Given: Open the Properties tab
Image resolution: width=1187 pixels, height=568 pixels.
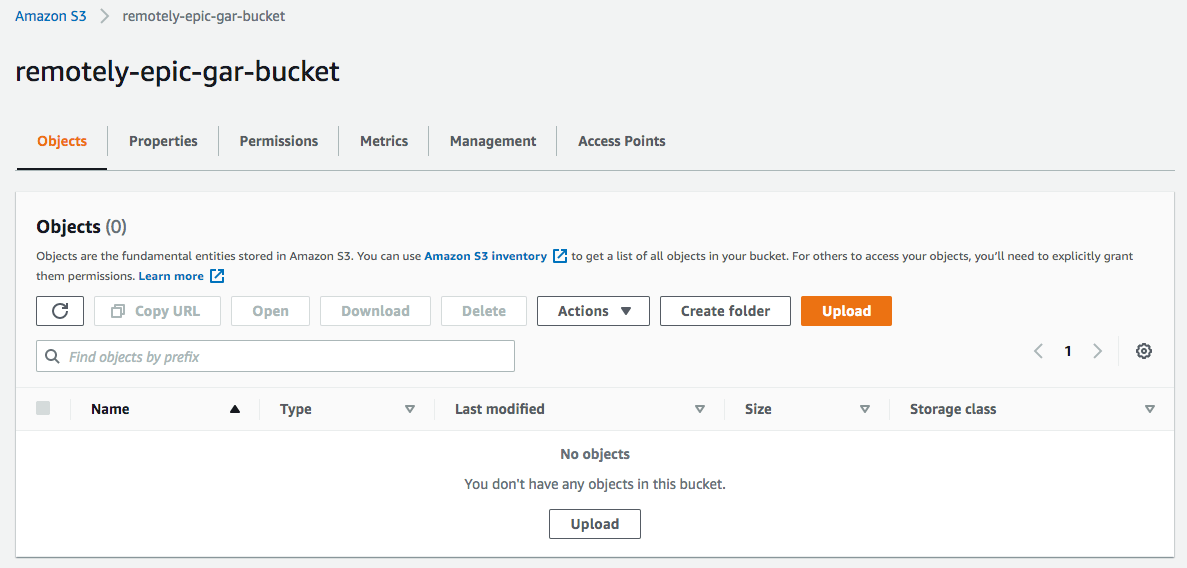Looking at the screenshot, I should pyautogui.click(x=163, y=141).
